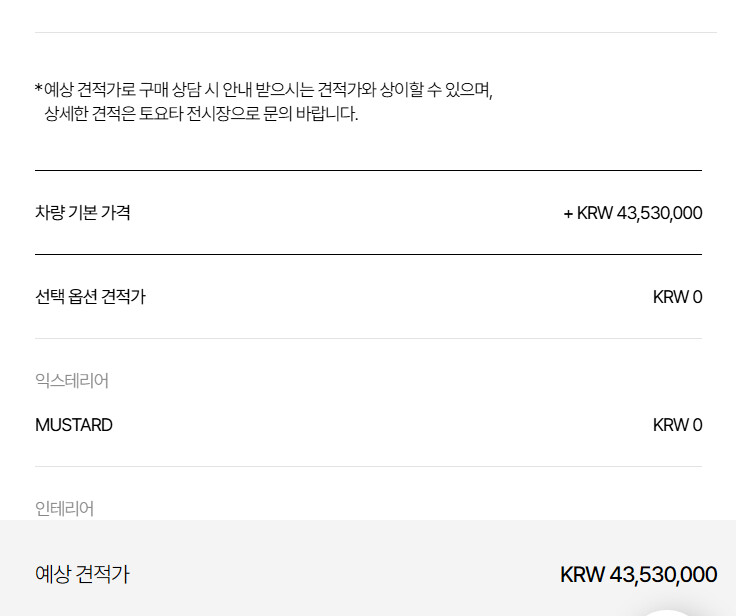This screenshot has height=616, width=736.
Task: Click the 인테리어 section heading
Action: click(x=64, y=509)
